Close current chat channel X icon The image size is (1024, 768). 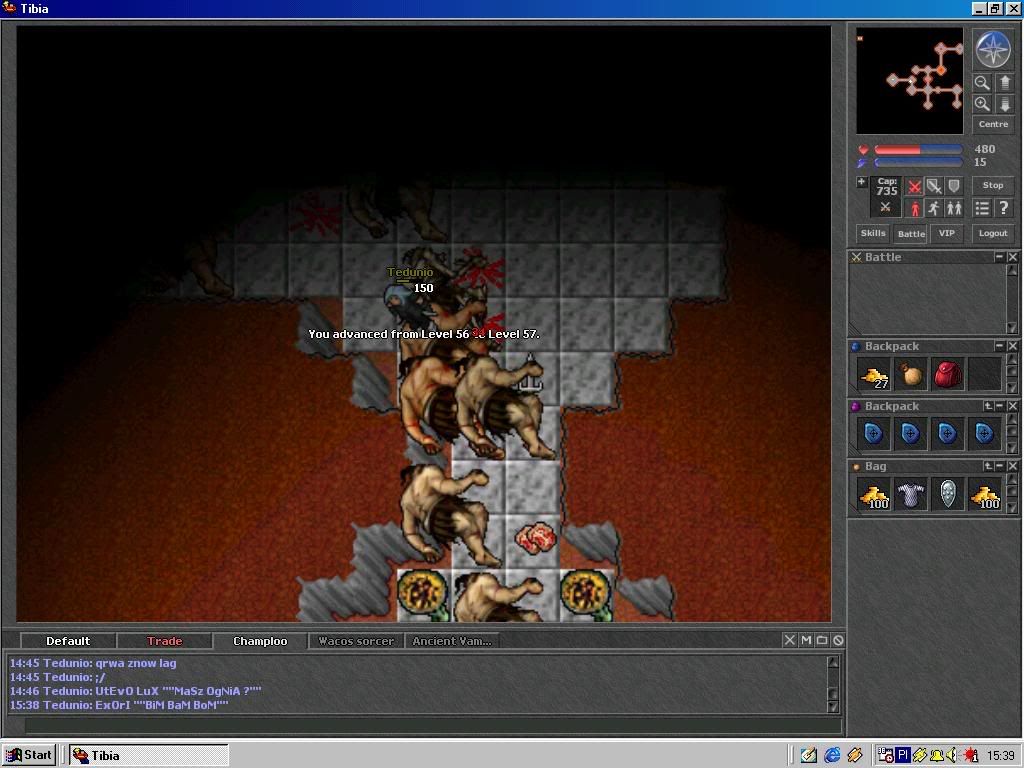790,641
